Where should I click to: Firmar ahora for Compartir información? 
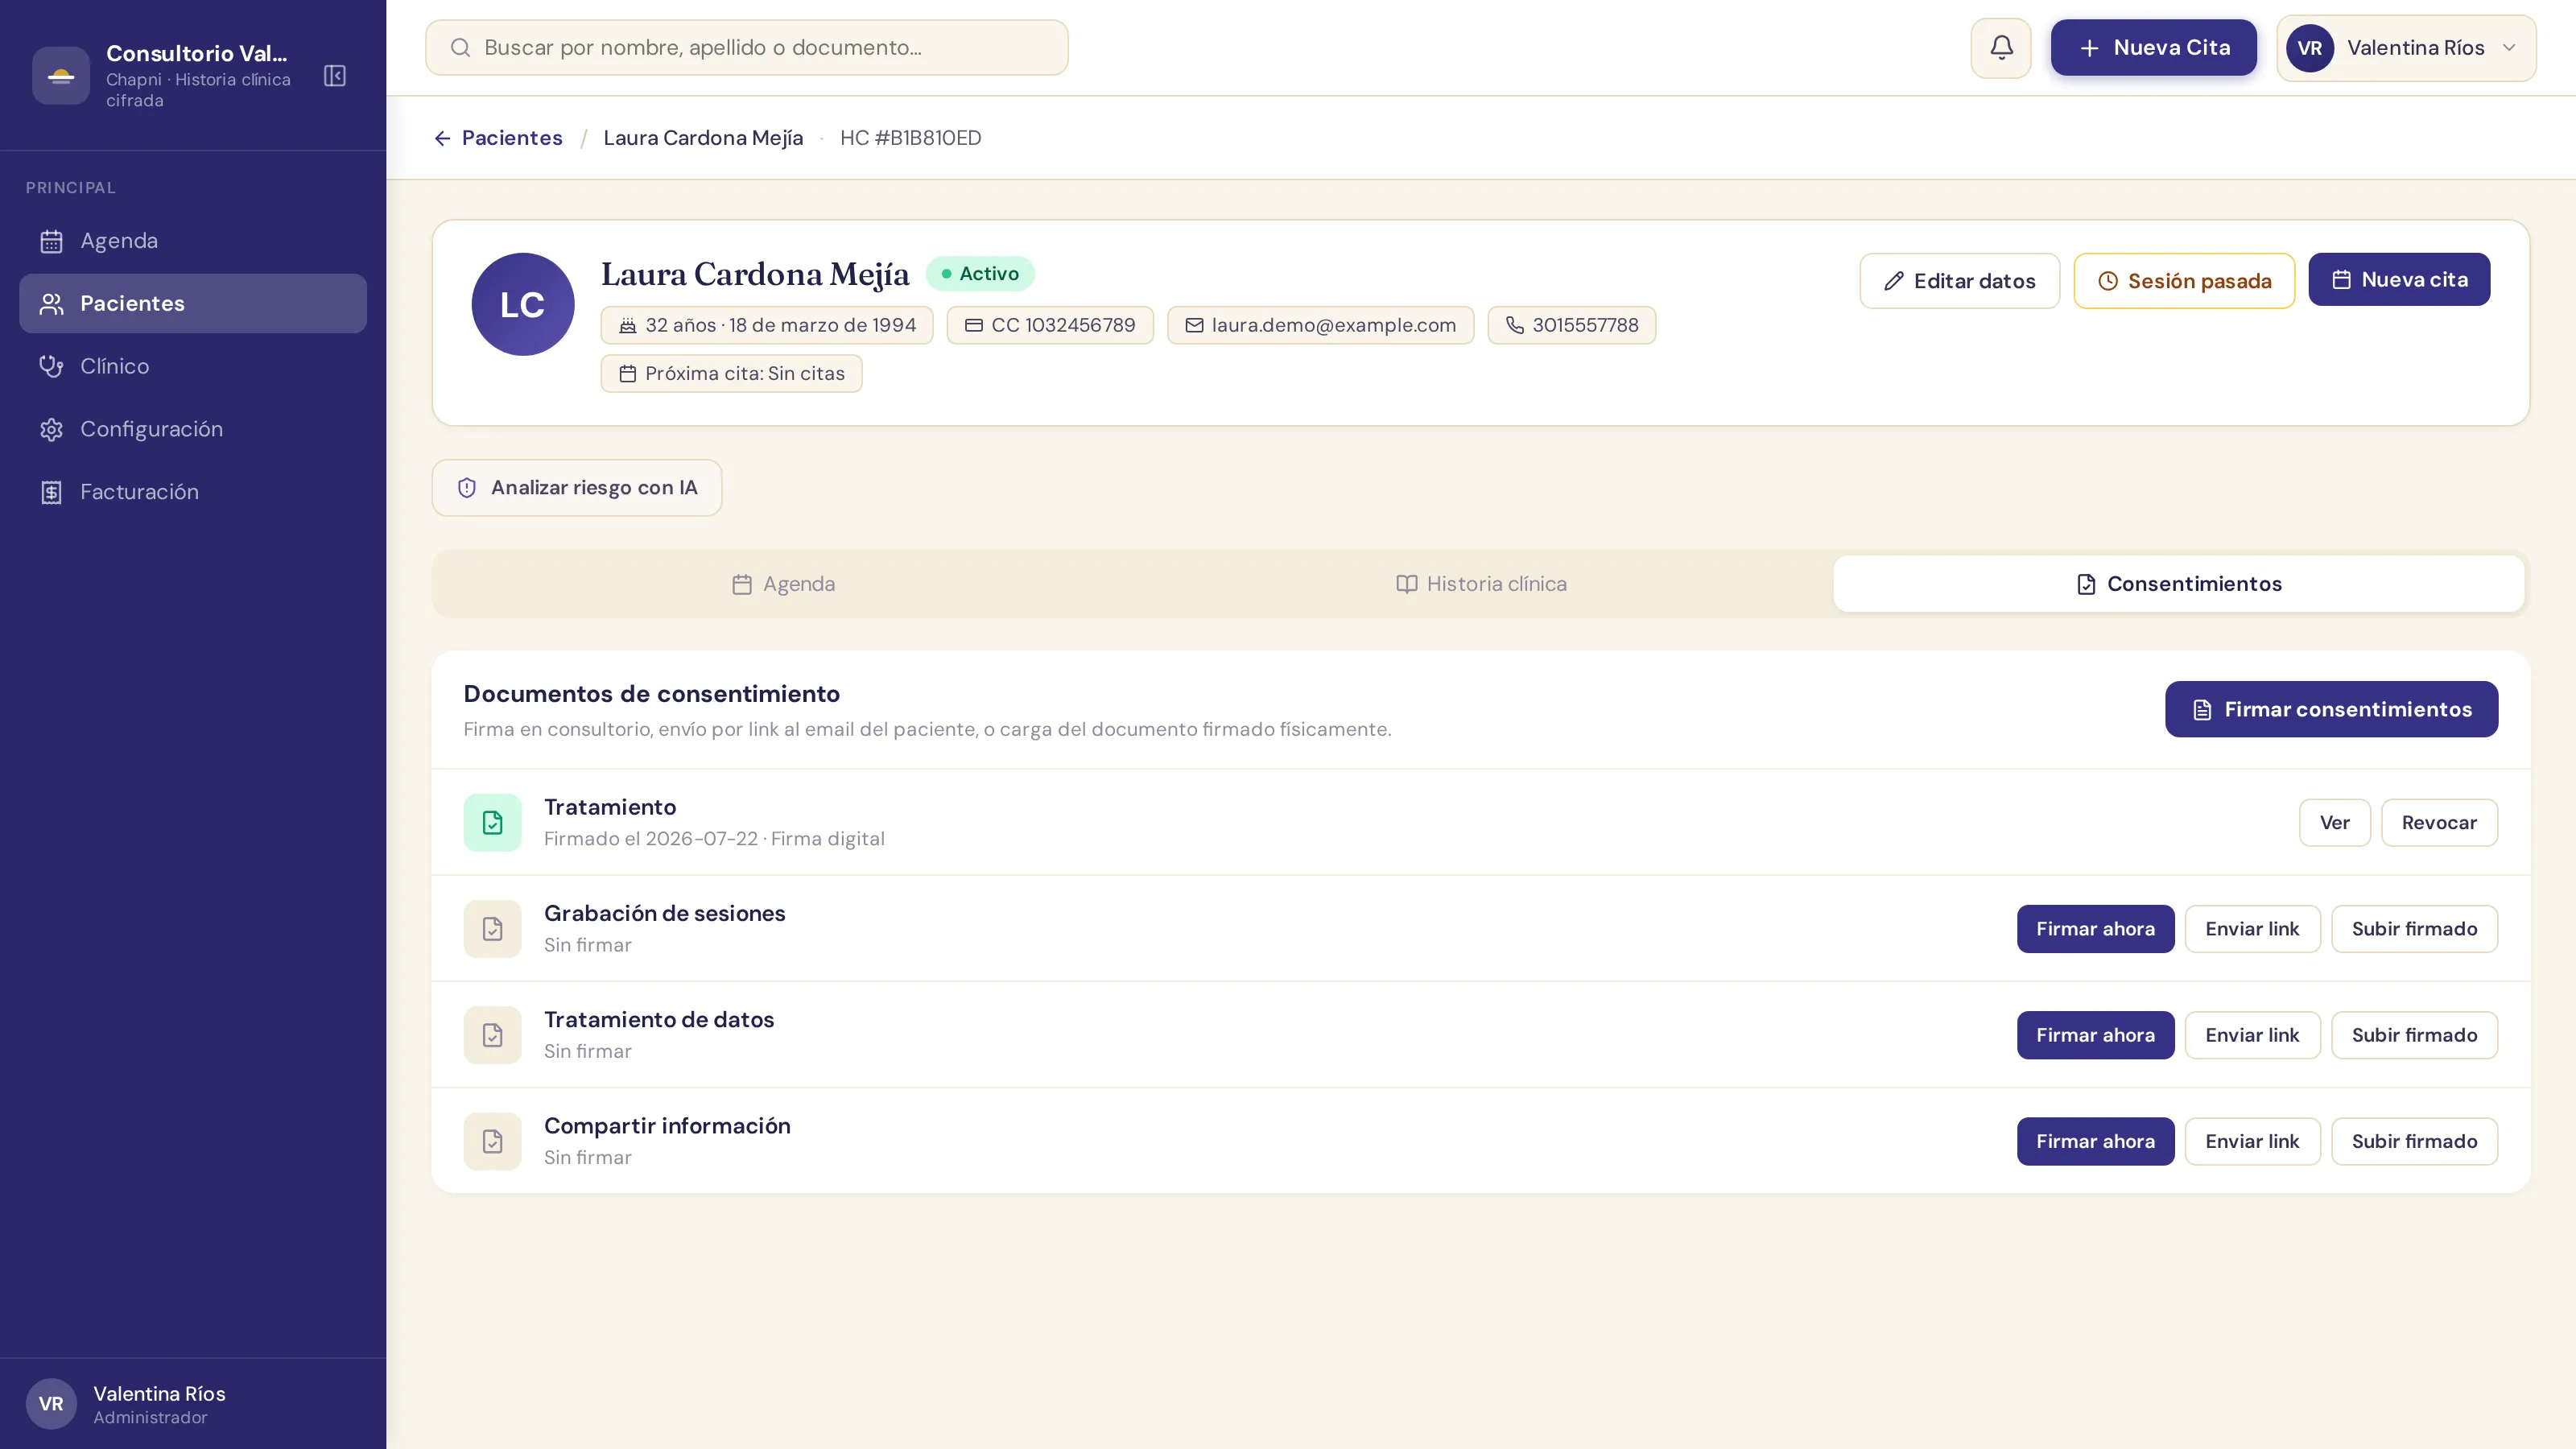(2095, 1141)
